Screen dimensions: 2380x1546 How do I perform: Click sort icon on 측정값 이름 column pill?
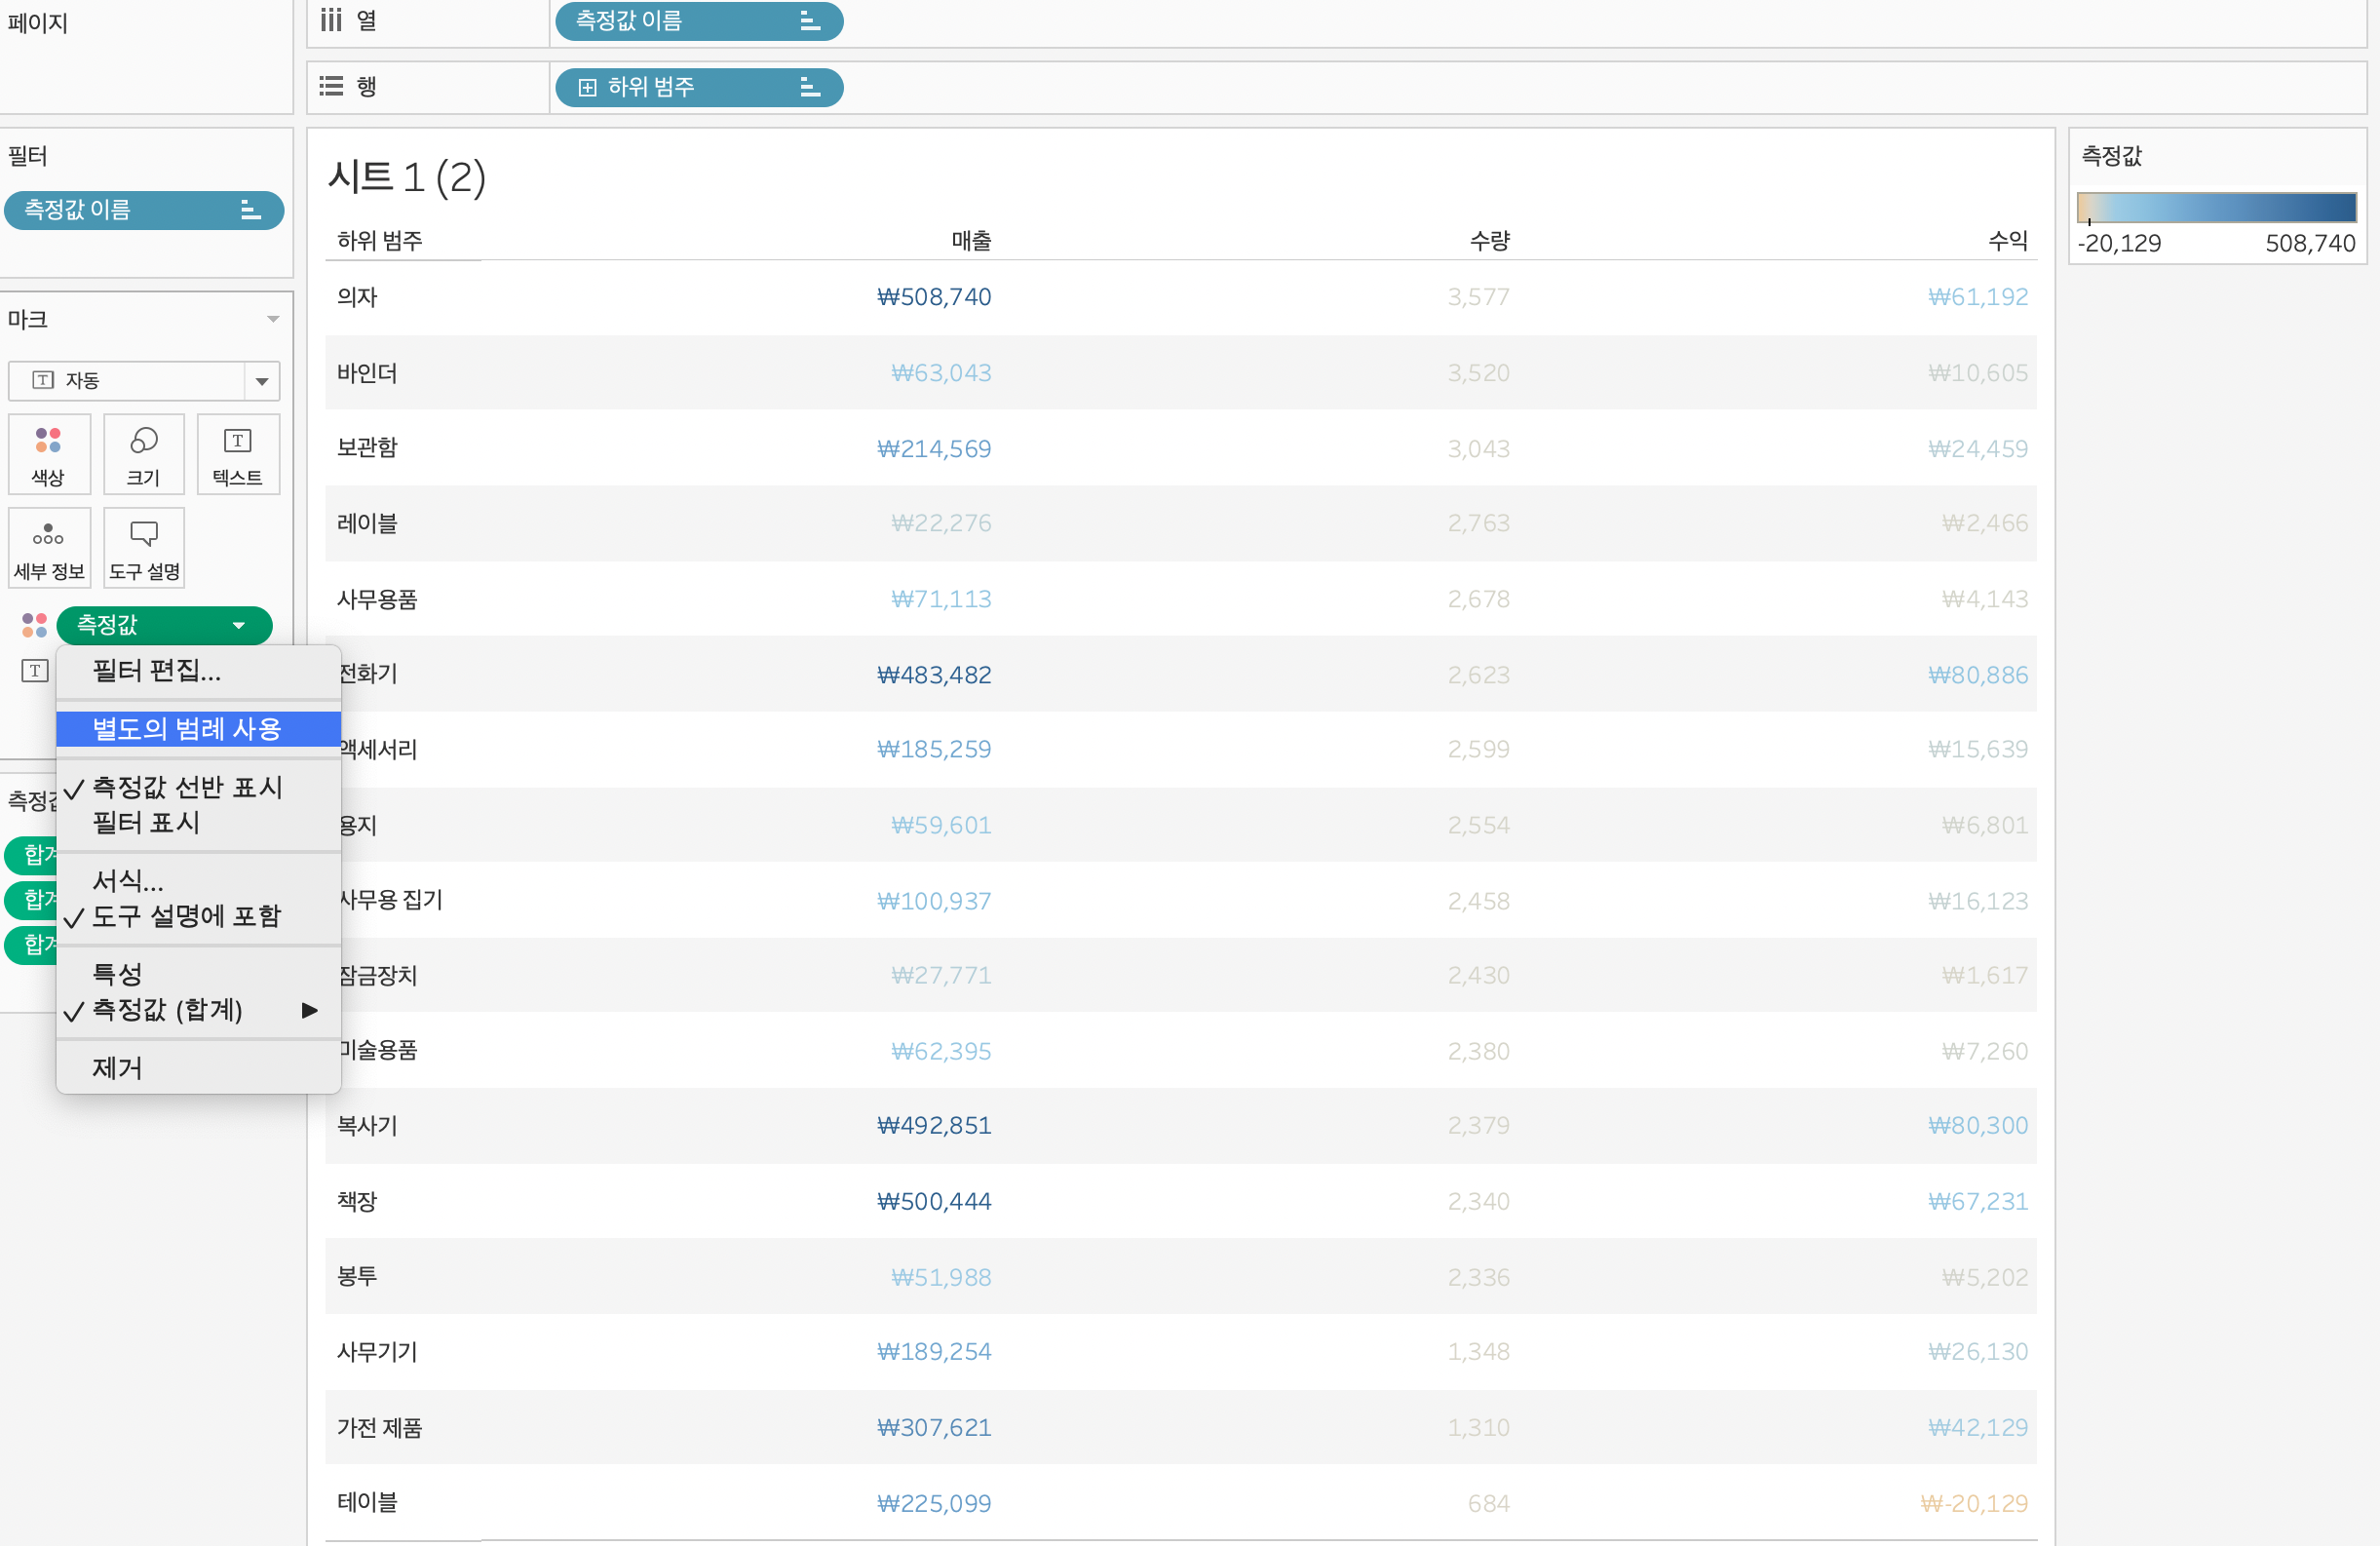[x=809, y=21]
